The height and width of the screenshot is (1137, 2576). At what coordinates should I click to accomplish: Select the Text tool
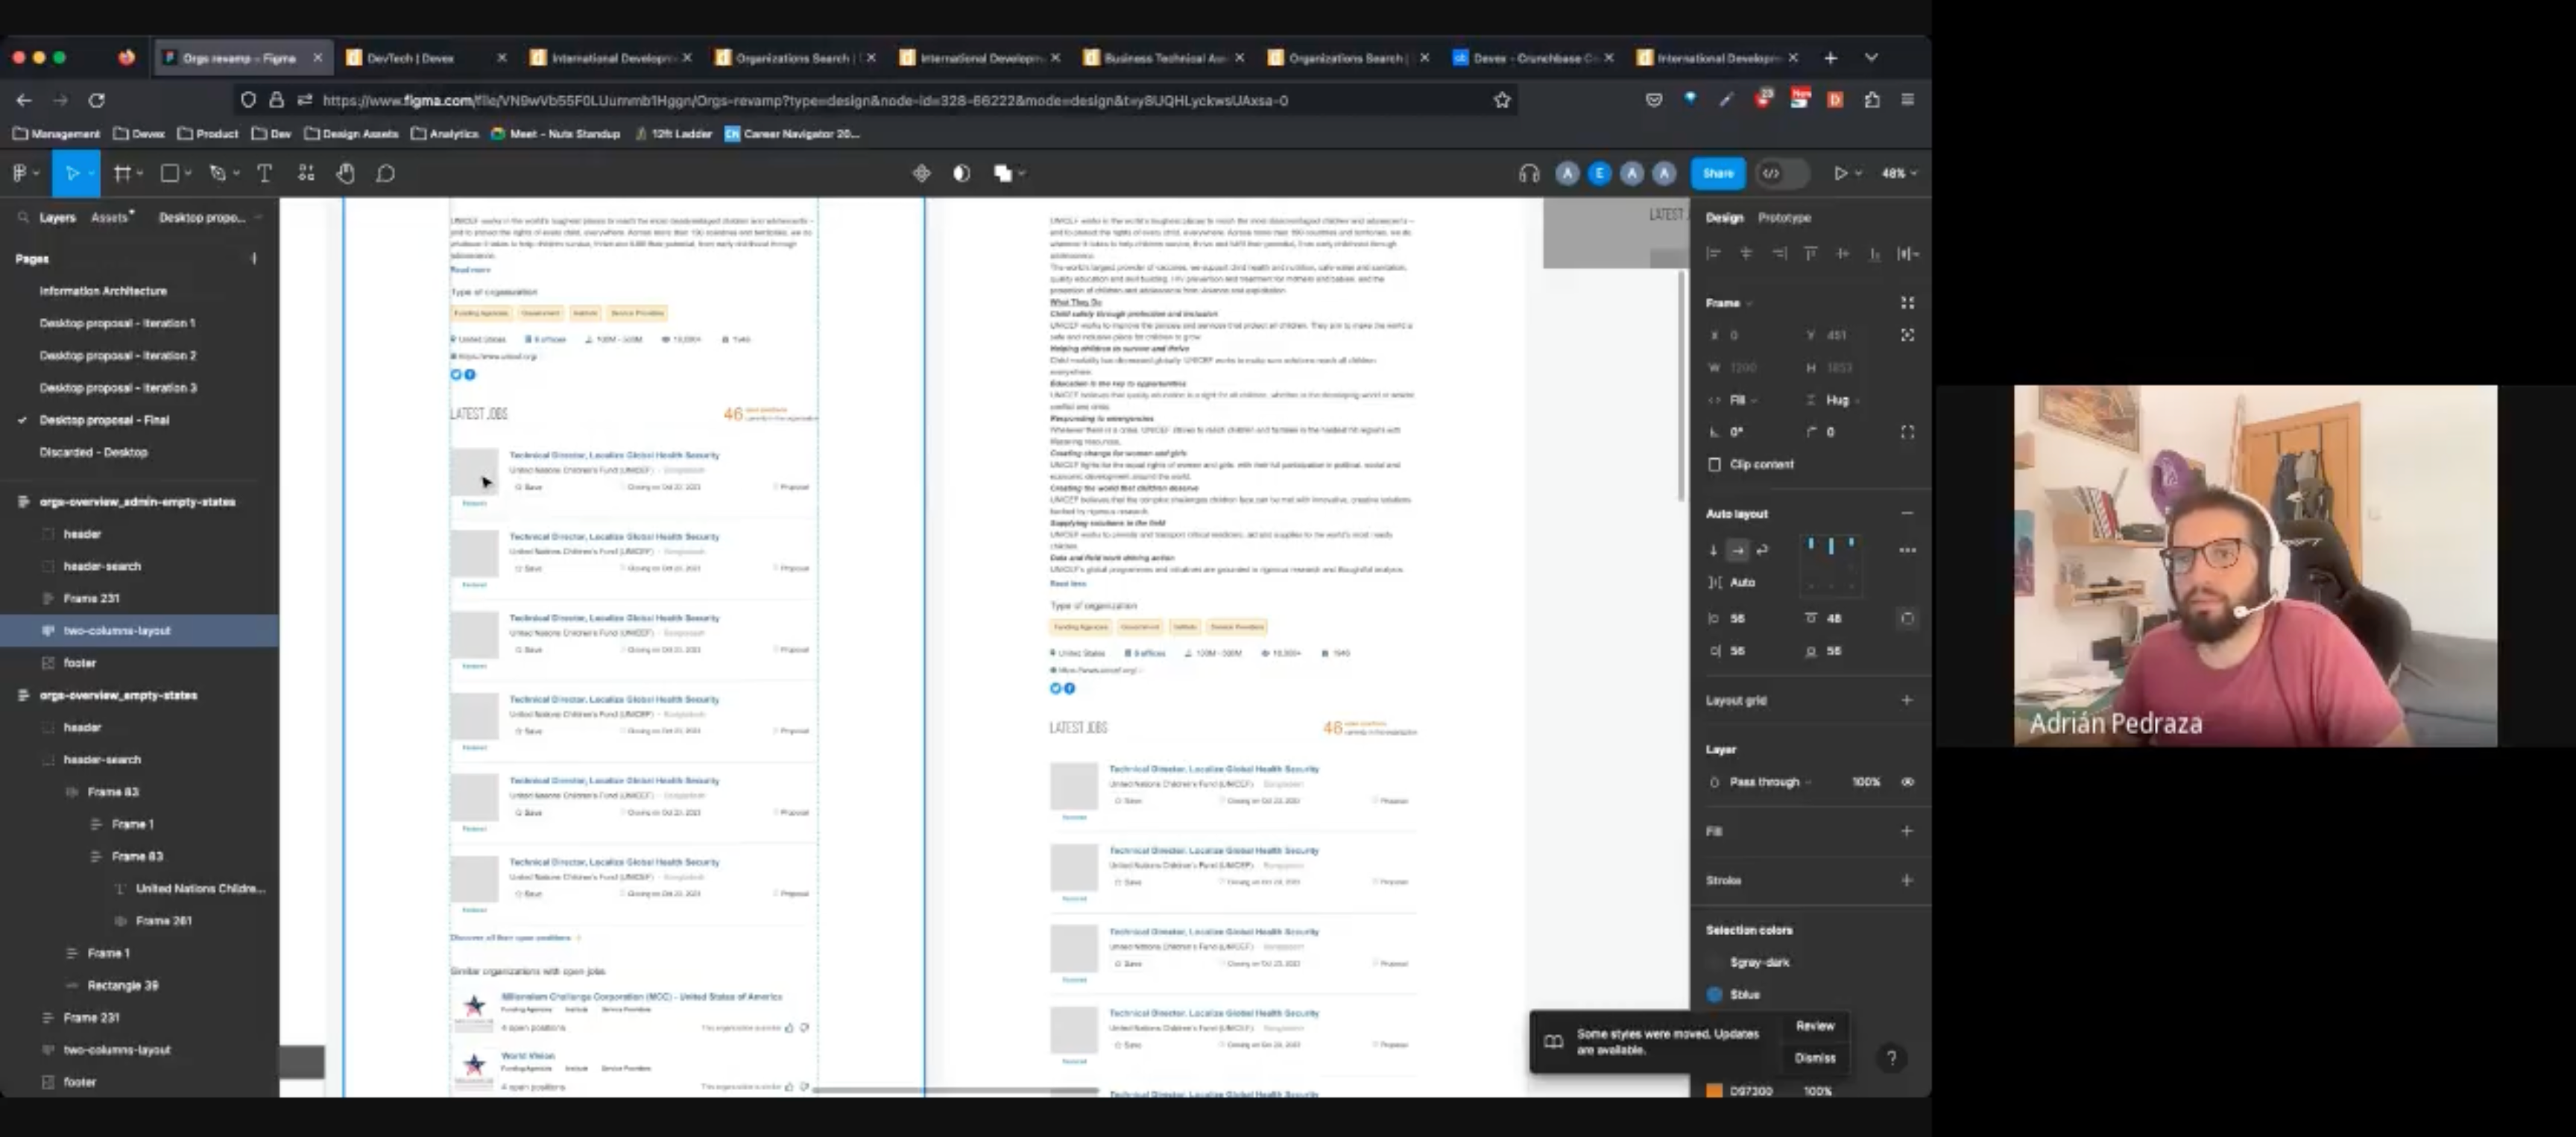click(x=265, y=174)
